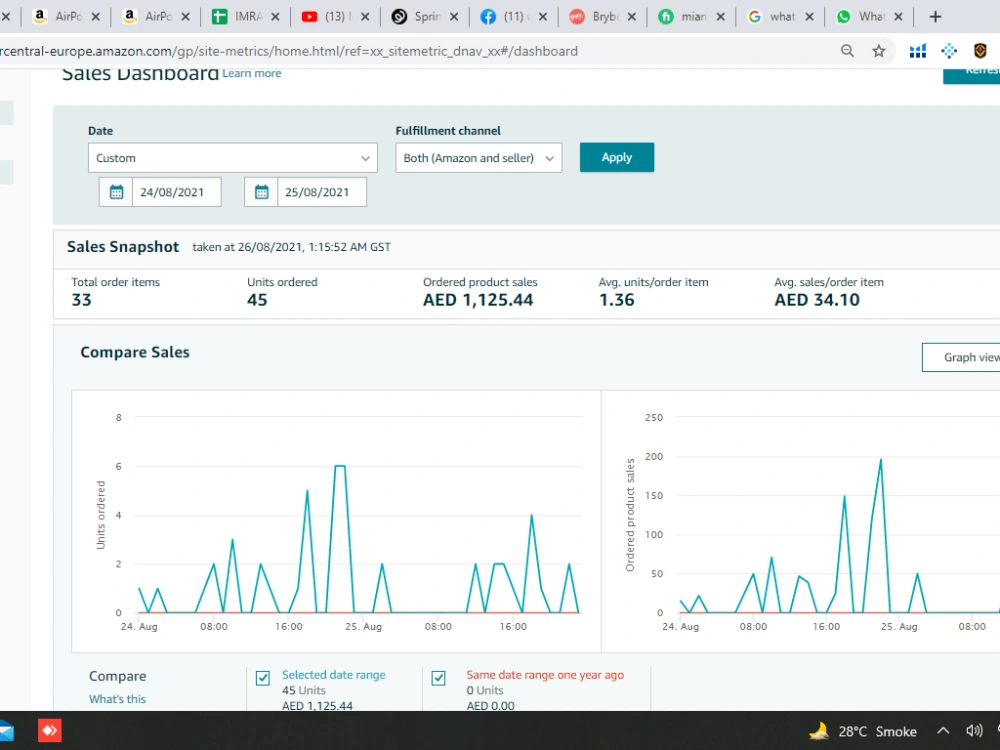Open the red app icon in taskbar

[50, 730]
